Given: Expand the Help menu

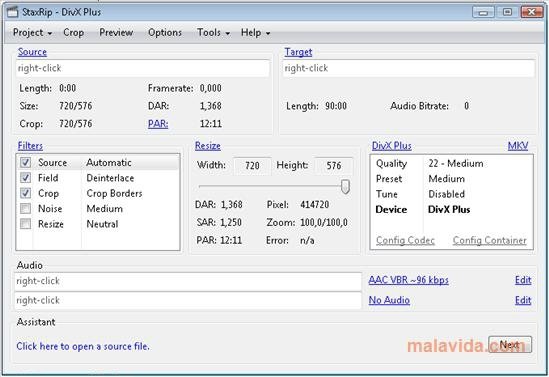Looking at the screenshot, I should [x=256, y=33].
